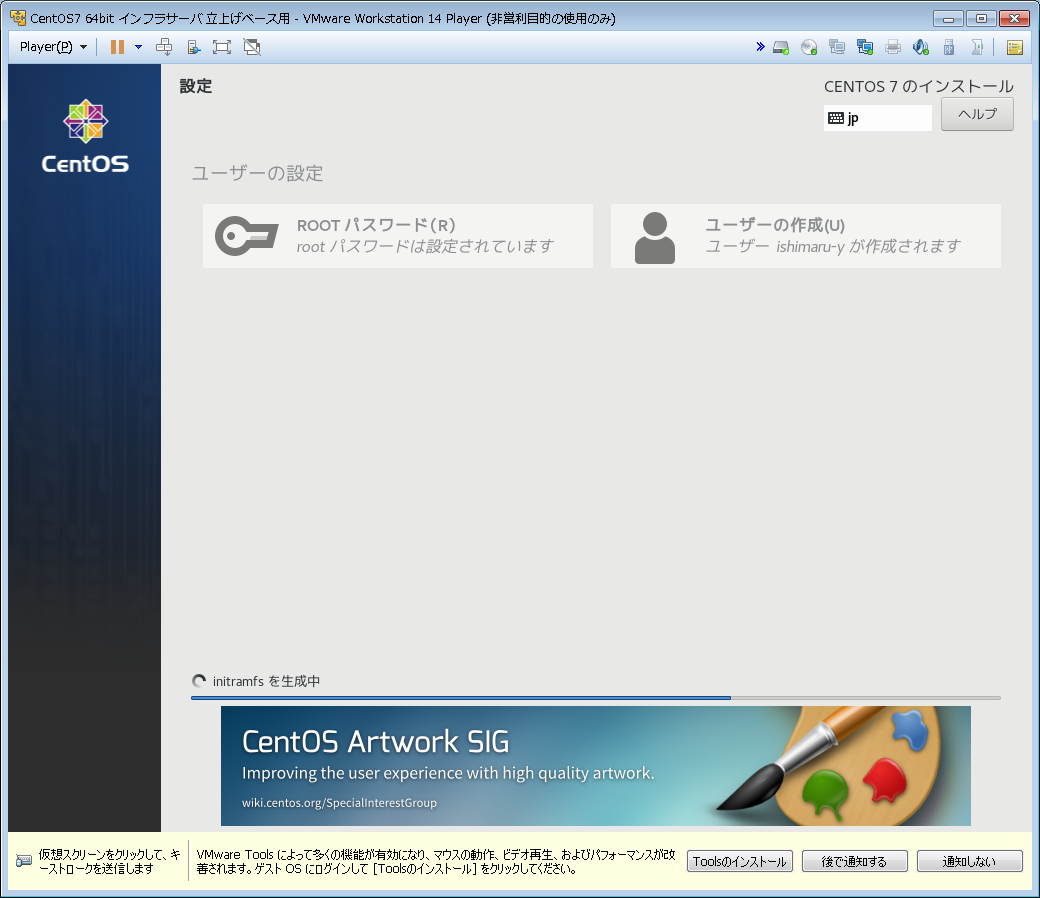Click the printer device icon
This screenshot has width=1040, height=898.
pos(893,47)
